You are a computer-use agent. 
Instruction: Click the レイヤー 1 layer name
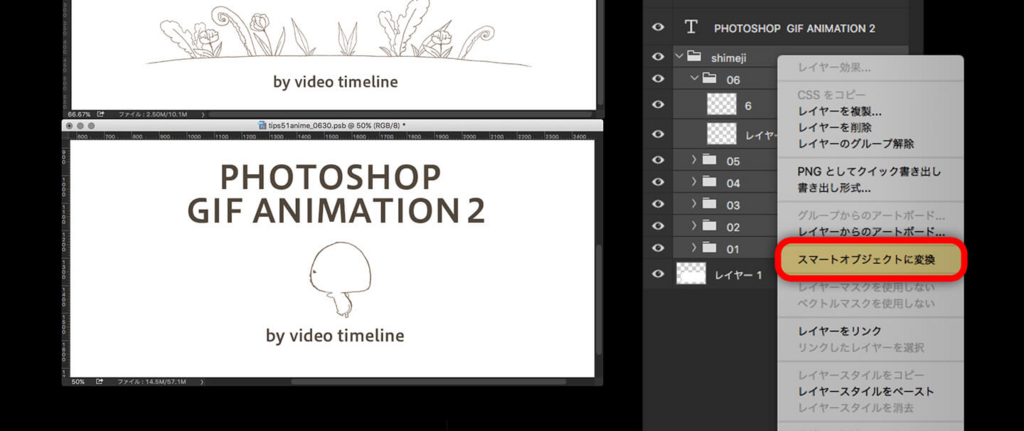click(738, 275)
